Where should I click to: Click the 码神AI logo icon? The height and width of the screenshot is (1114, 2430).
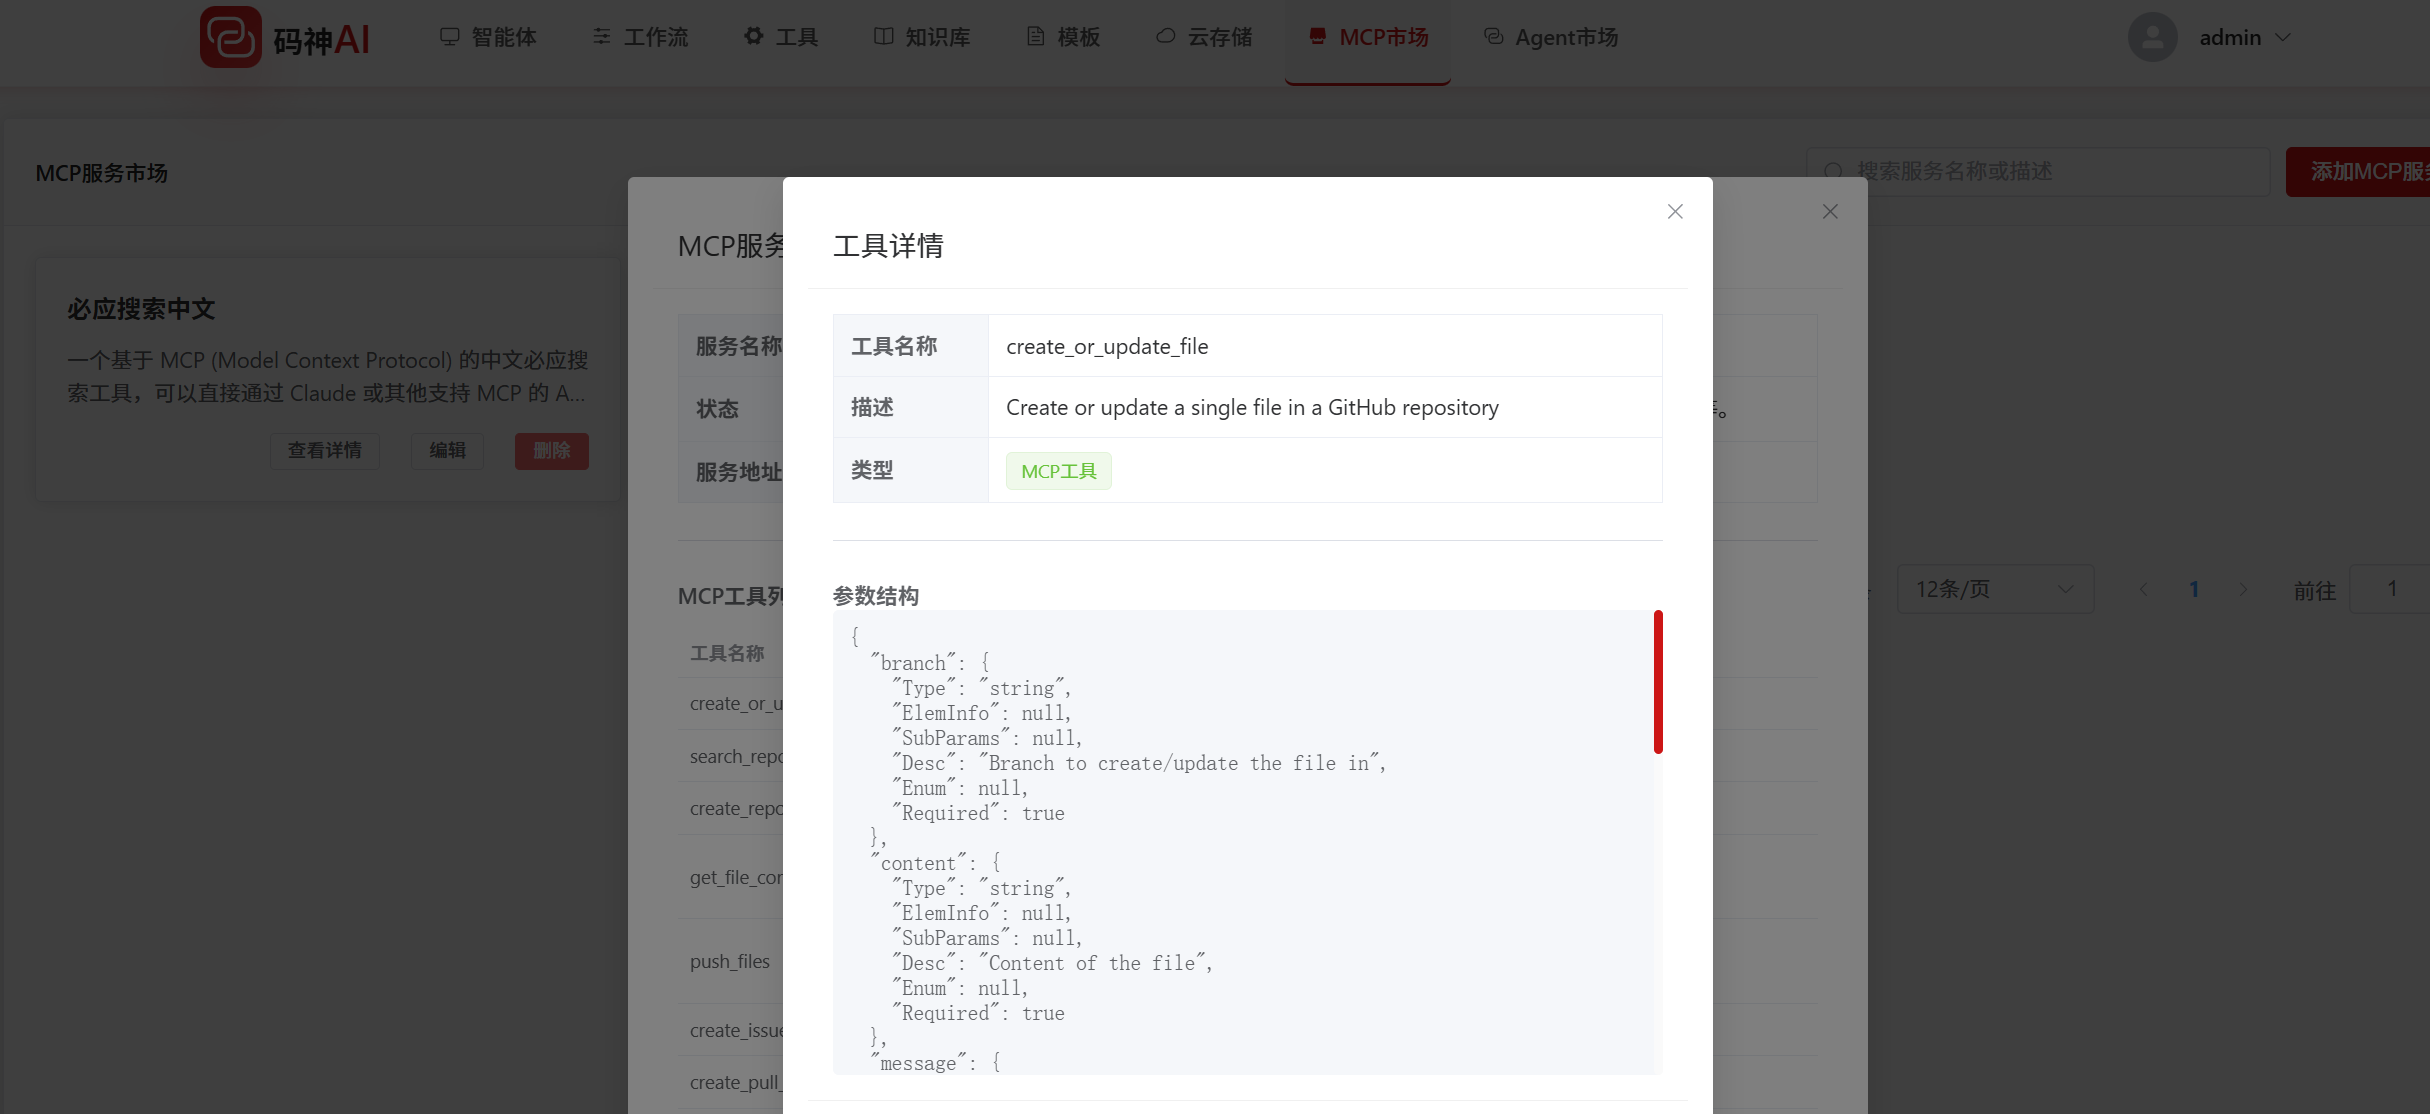230,38
